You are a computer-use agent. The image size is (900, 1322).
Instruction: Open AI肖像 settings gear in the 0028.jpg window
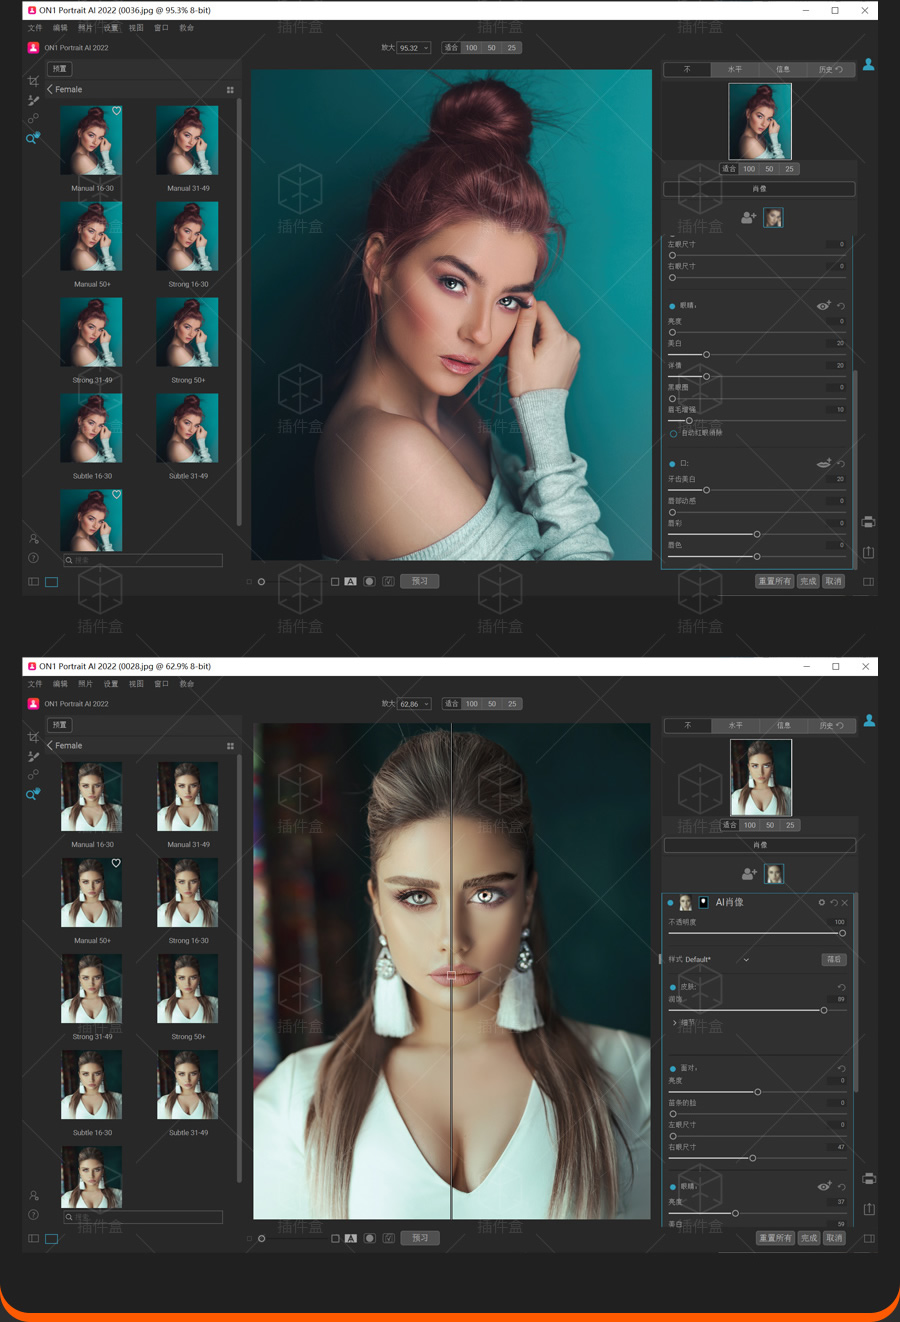[822, 902]
